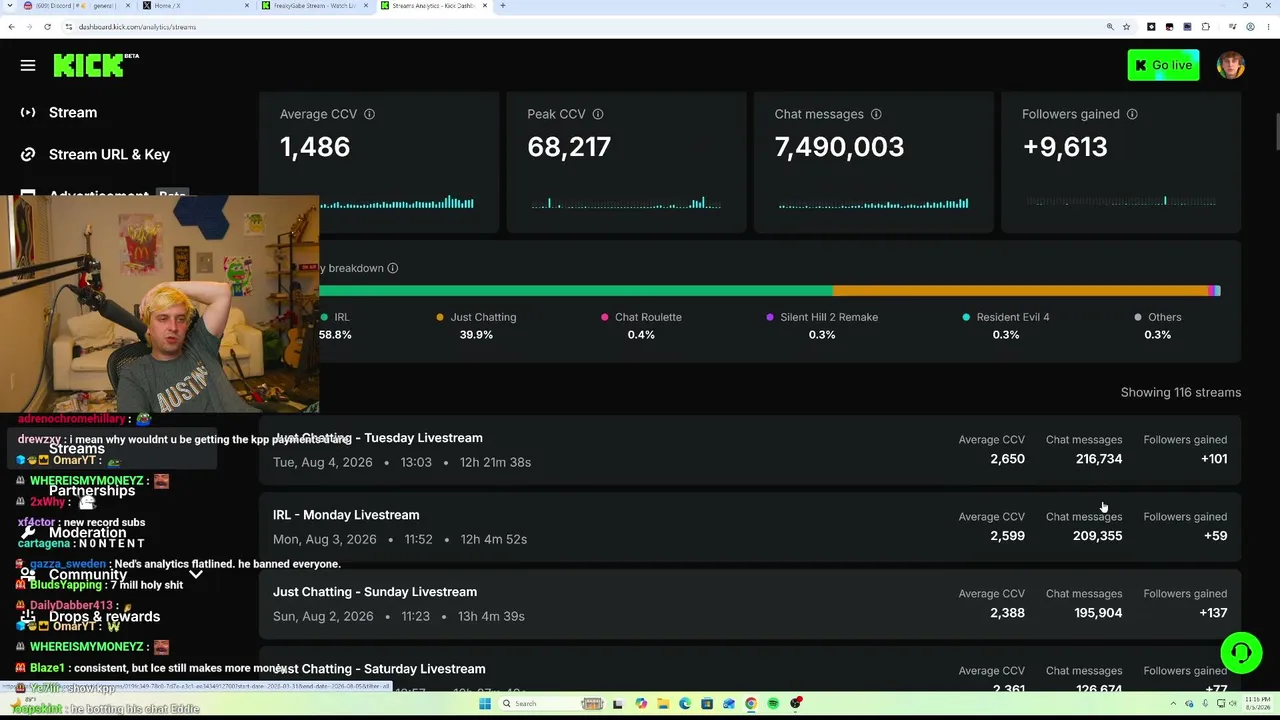
Task: Open Google Chrome from the taskbar
Action: (x=751, y=704)
